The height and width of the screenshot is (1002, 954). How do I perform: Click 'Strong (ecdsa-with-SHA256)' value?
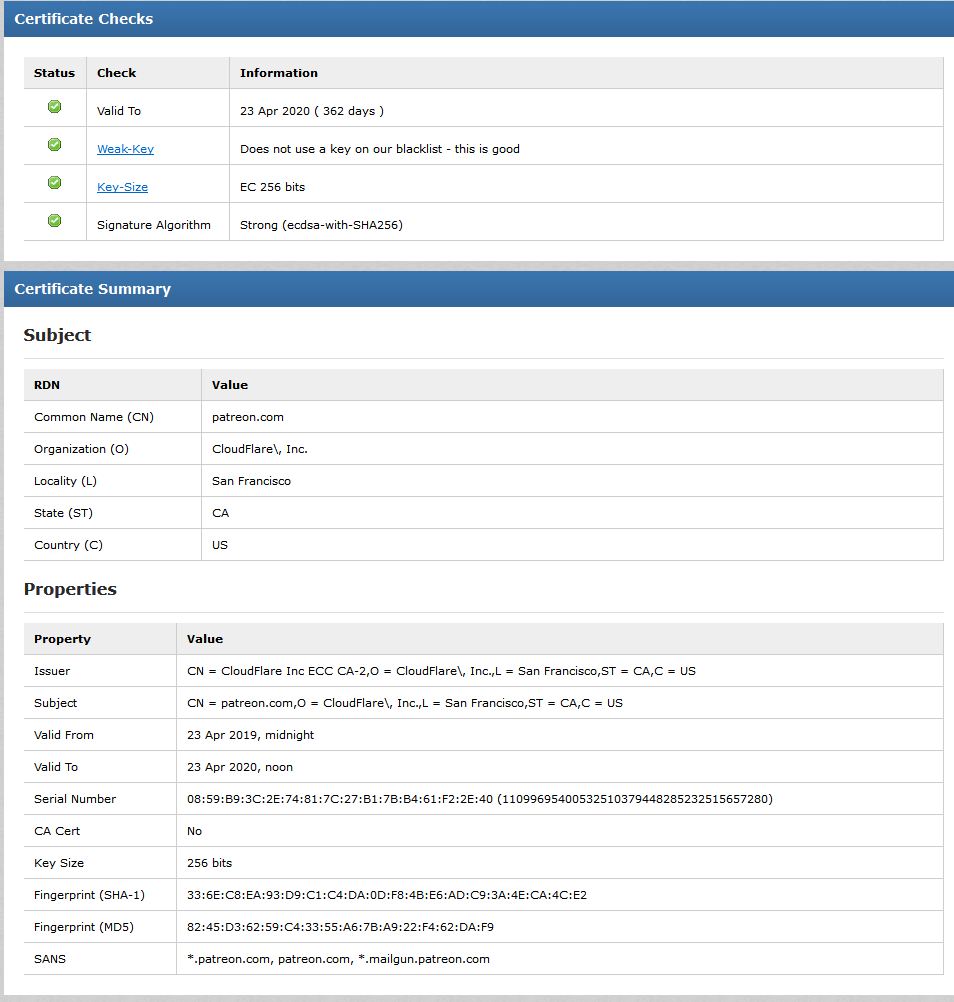tap(321, 225)
